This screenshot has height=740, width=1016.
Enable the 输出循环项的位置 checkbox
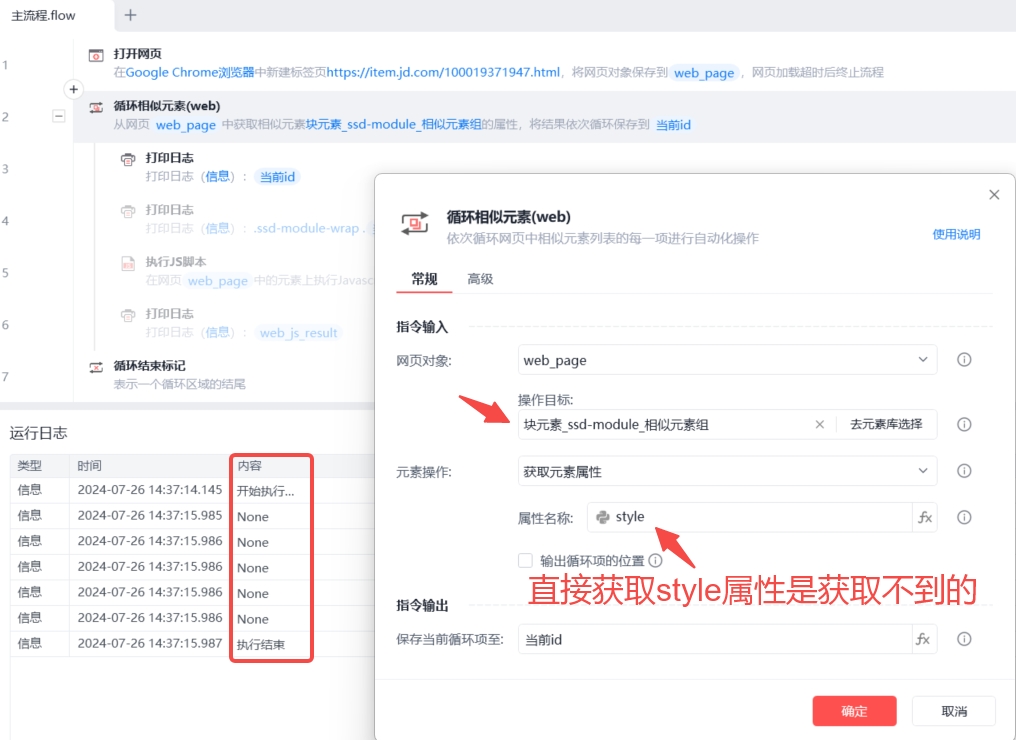(x=525, y=561)
